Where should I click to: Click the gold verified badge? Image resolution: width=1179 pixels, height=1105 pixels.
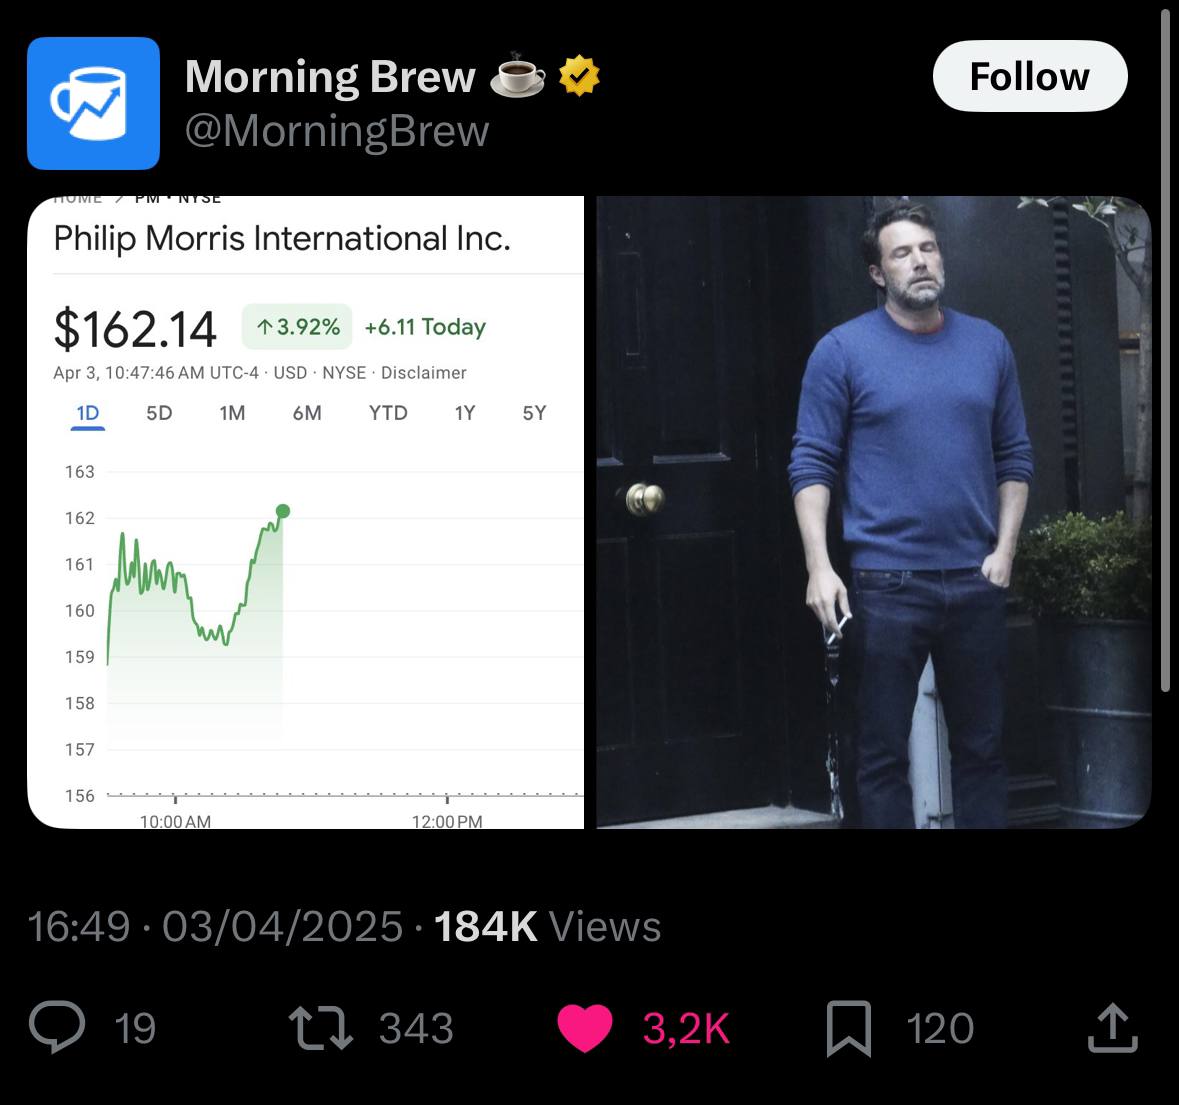tap(579, 76)
